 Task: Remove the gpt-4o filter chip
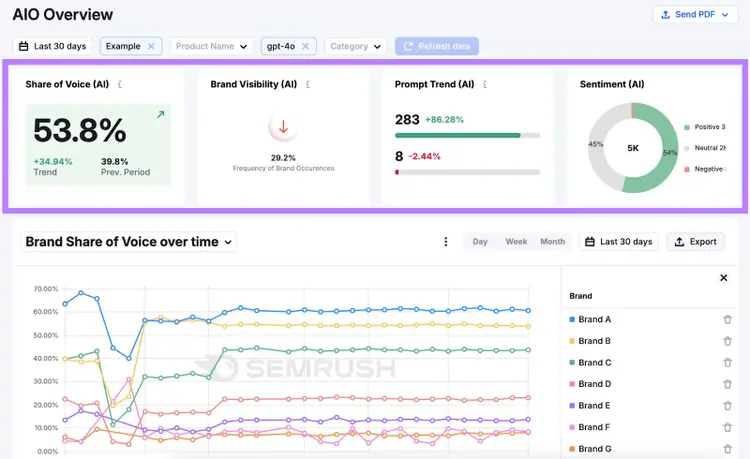tap(306, 46)
